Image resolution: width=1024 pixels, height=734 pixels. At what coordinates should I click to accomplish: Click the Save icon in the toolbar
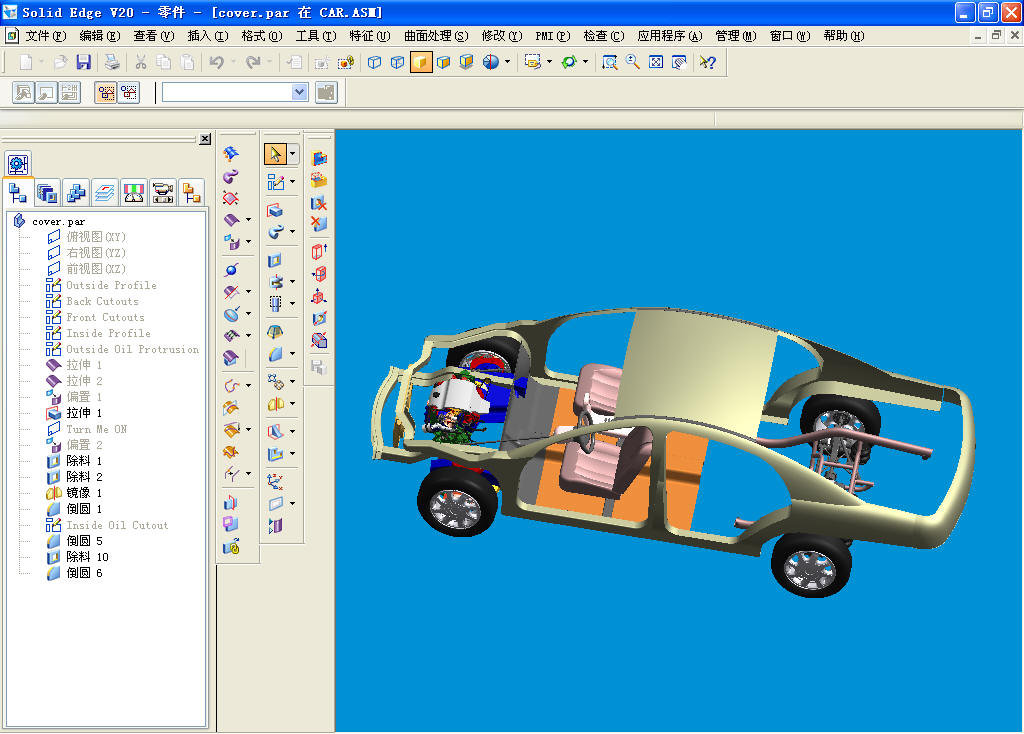coord(83,62)
